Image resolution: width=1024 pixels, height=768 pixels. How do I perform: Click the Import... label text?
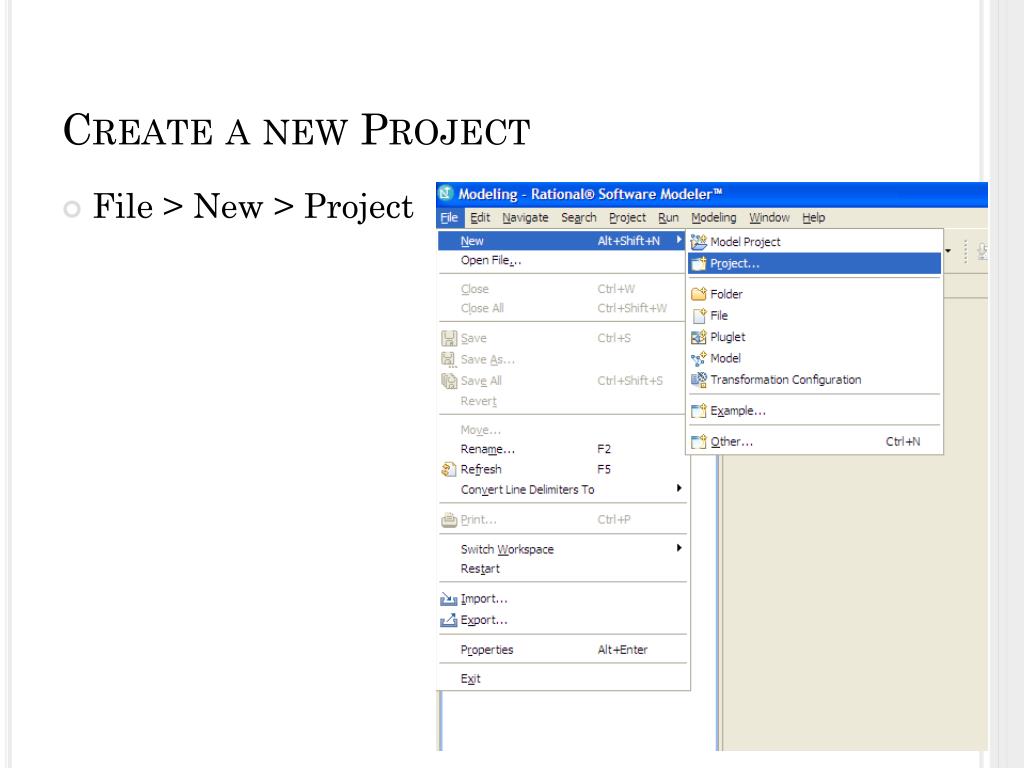click(483, 599)
